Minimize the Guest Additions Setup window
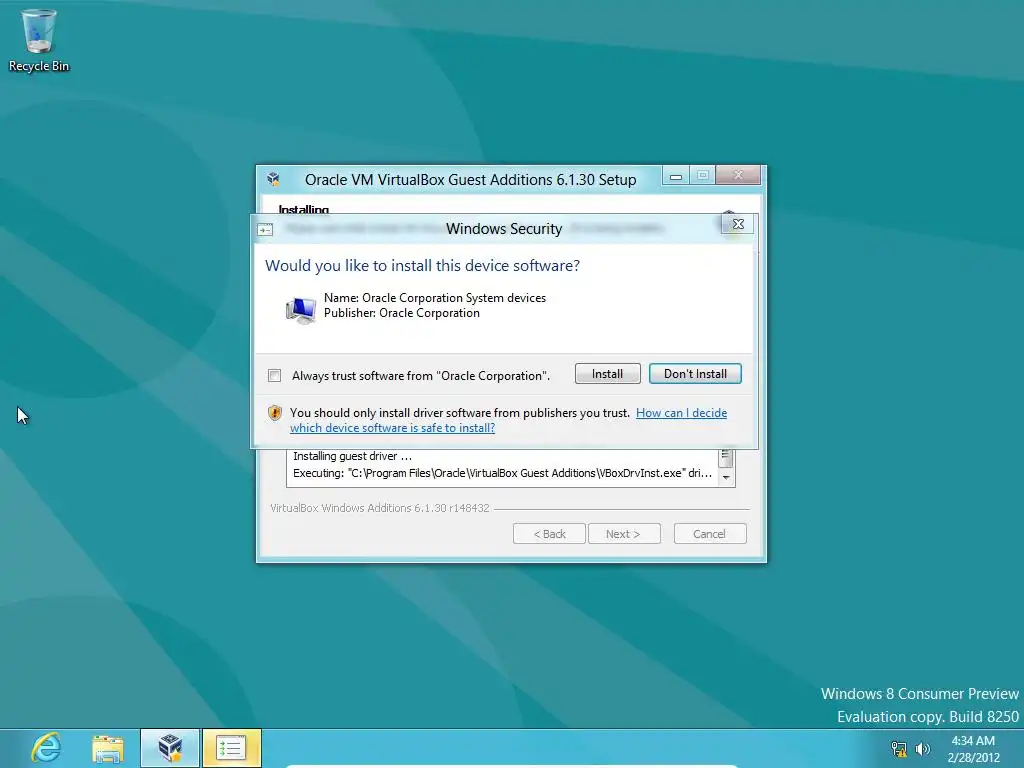Image resolution: width=1024 pixels, height=768 pixels. pos(677,176)
